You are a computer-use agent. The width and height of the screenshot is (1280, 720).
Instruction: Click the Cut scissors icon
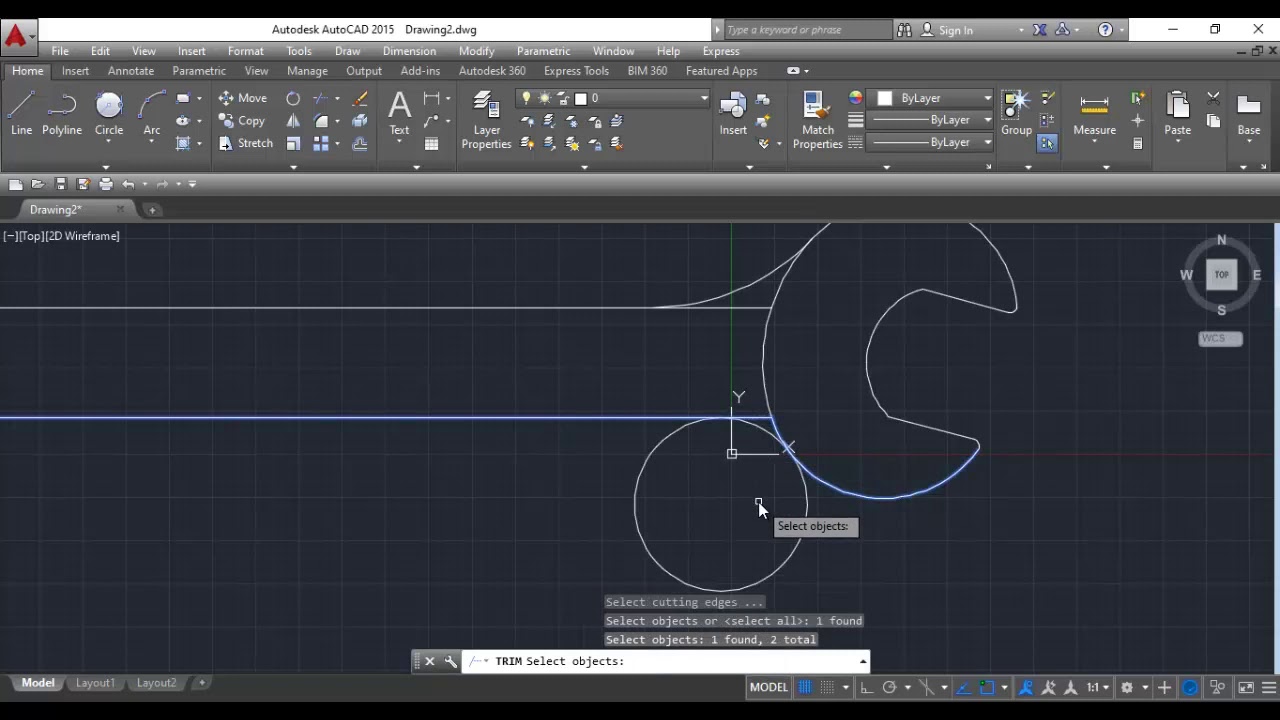point(1213,98)
